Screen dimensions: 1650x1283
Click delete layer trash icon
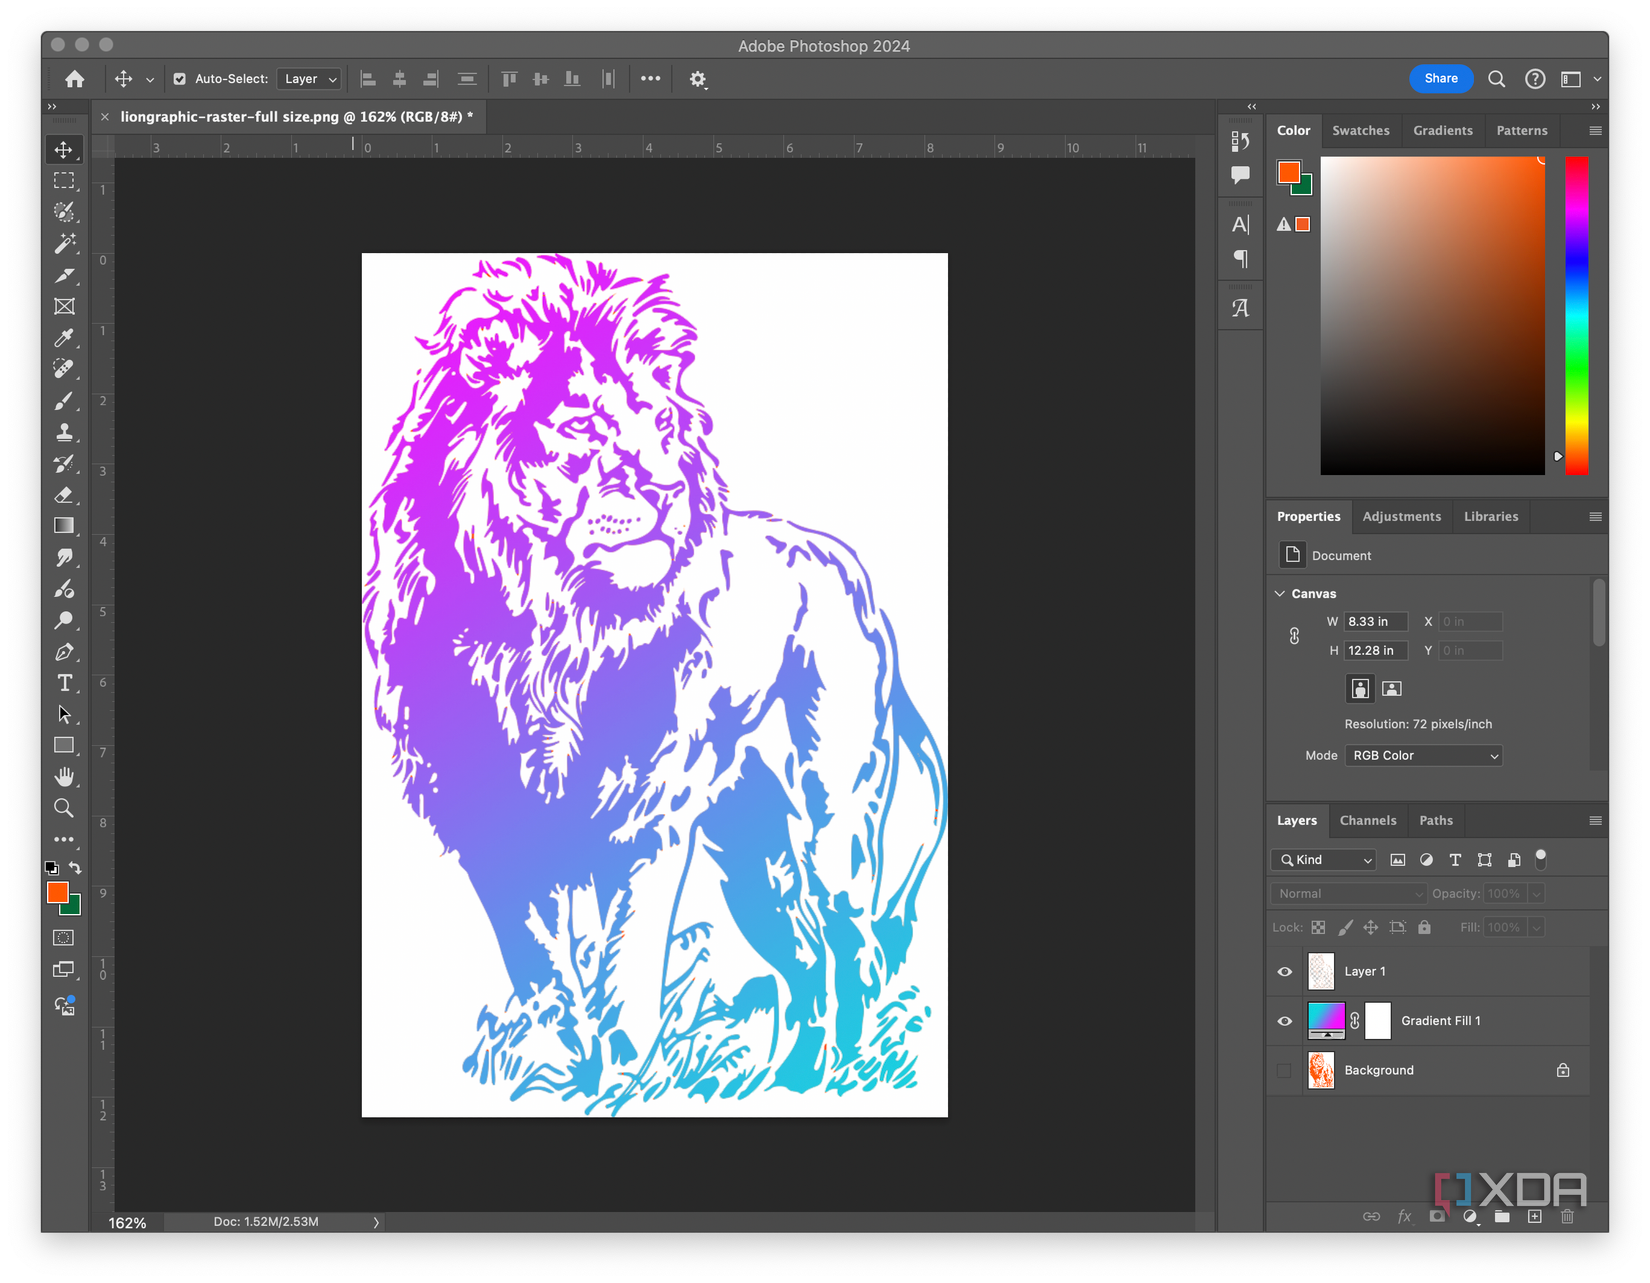coord(1567,1216)
